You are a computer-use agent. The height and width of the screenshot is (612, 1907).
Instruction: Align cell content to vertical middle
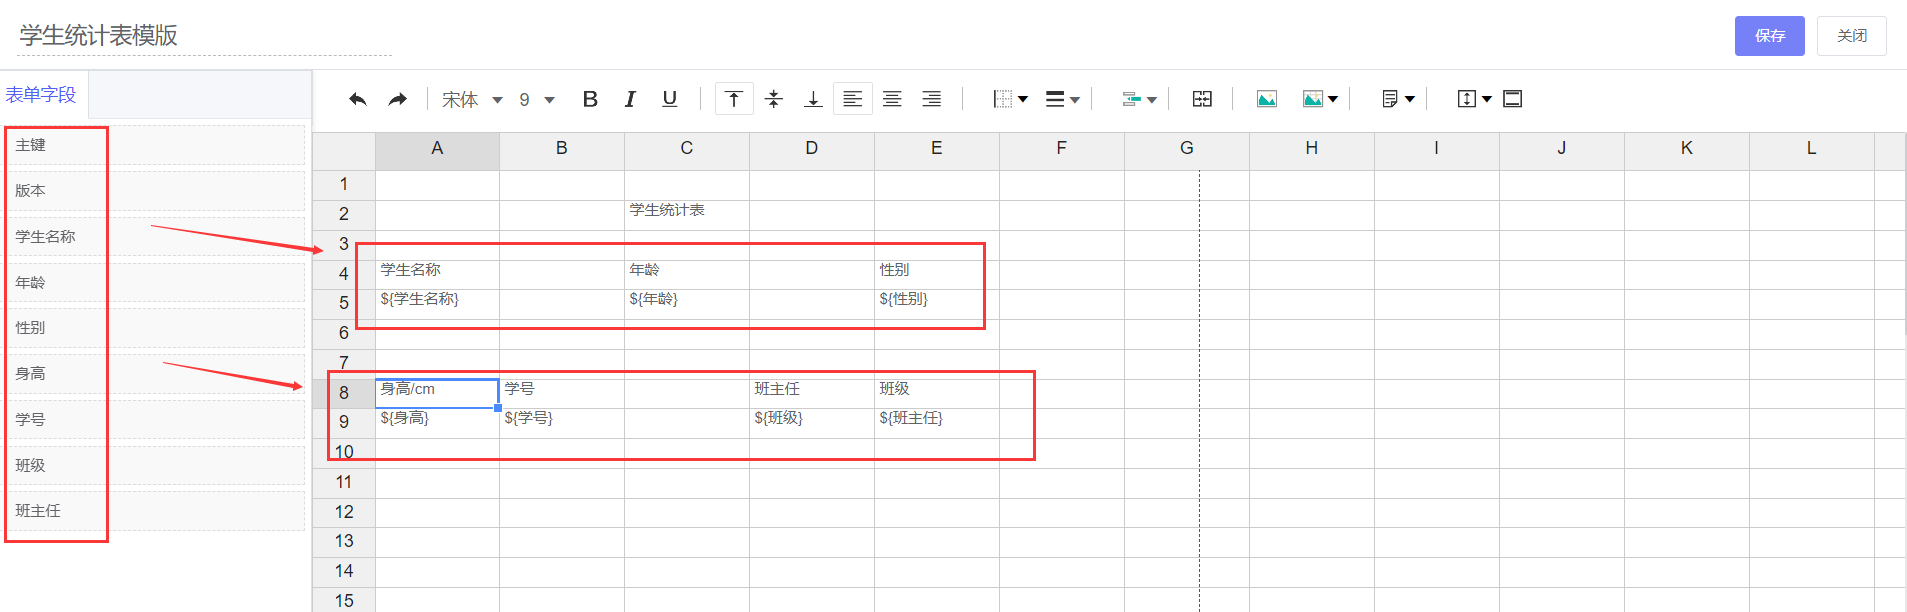coord(773,99)
